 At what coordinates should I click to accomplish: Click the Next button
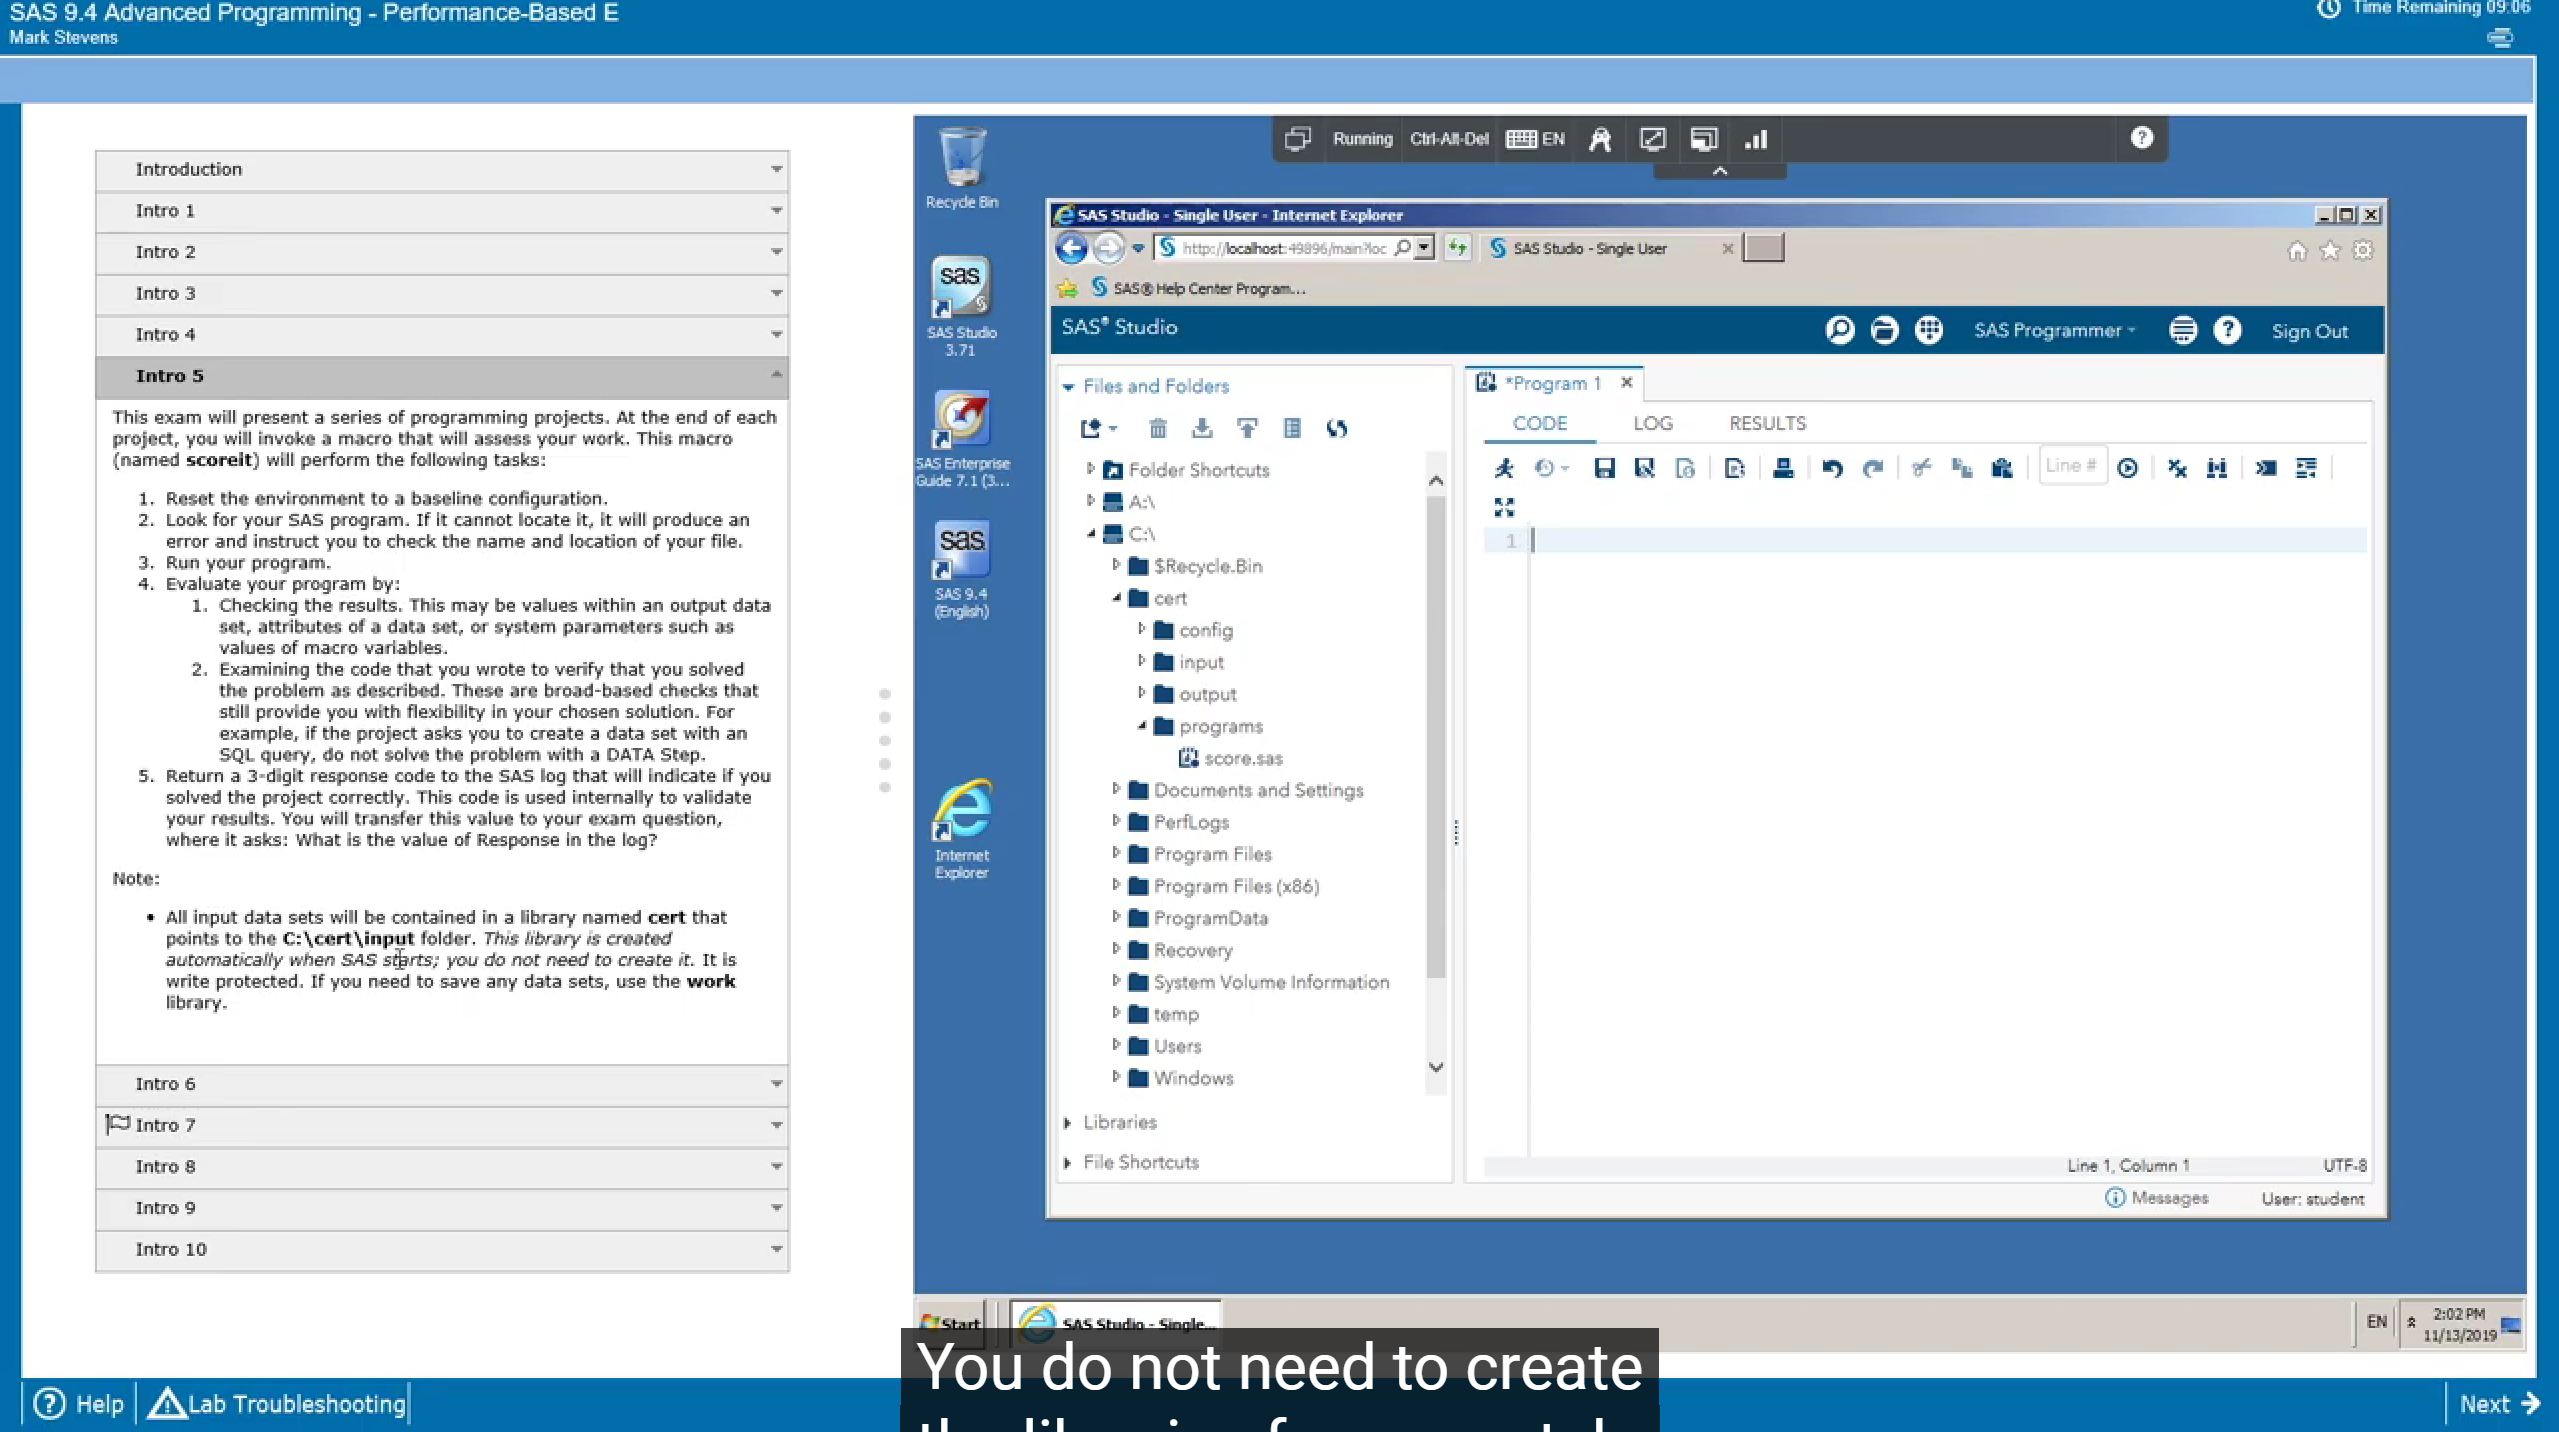2499,1404
